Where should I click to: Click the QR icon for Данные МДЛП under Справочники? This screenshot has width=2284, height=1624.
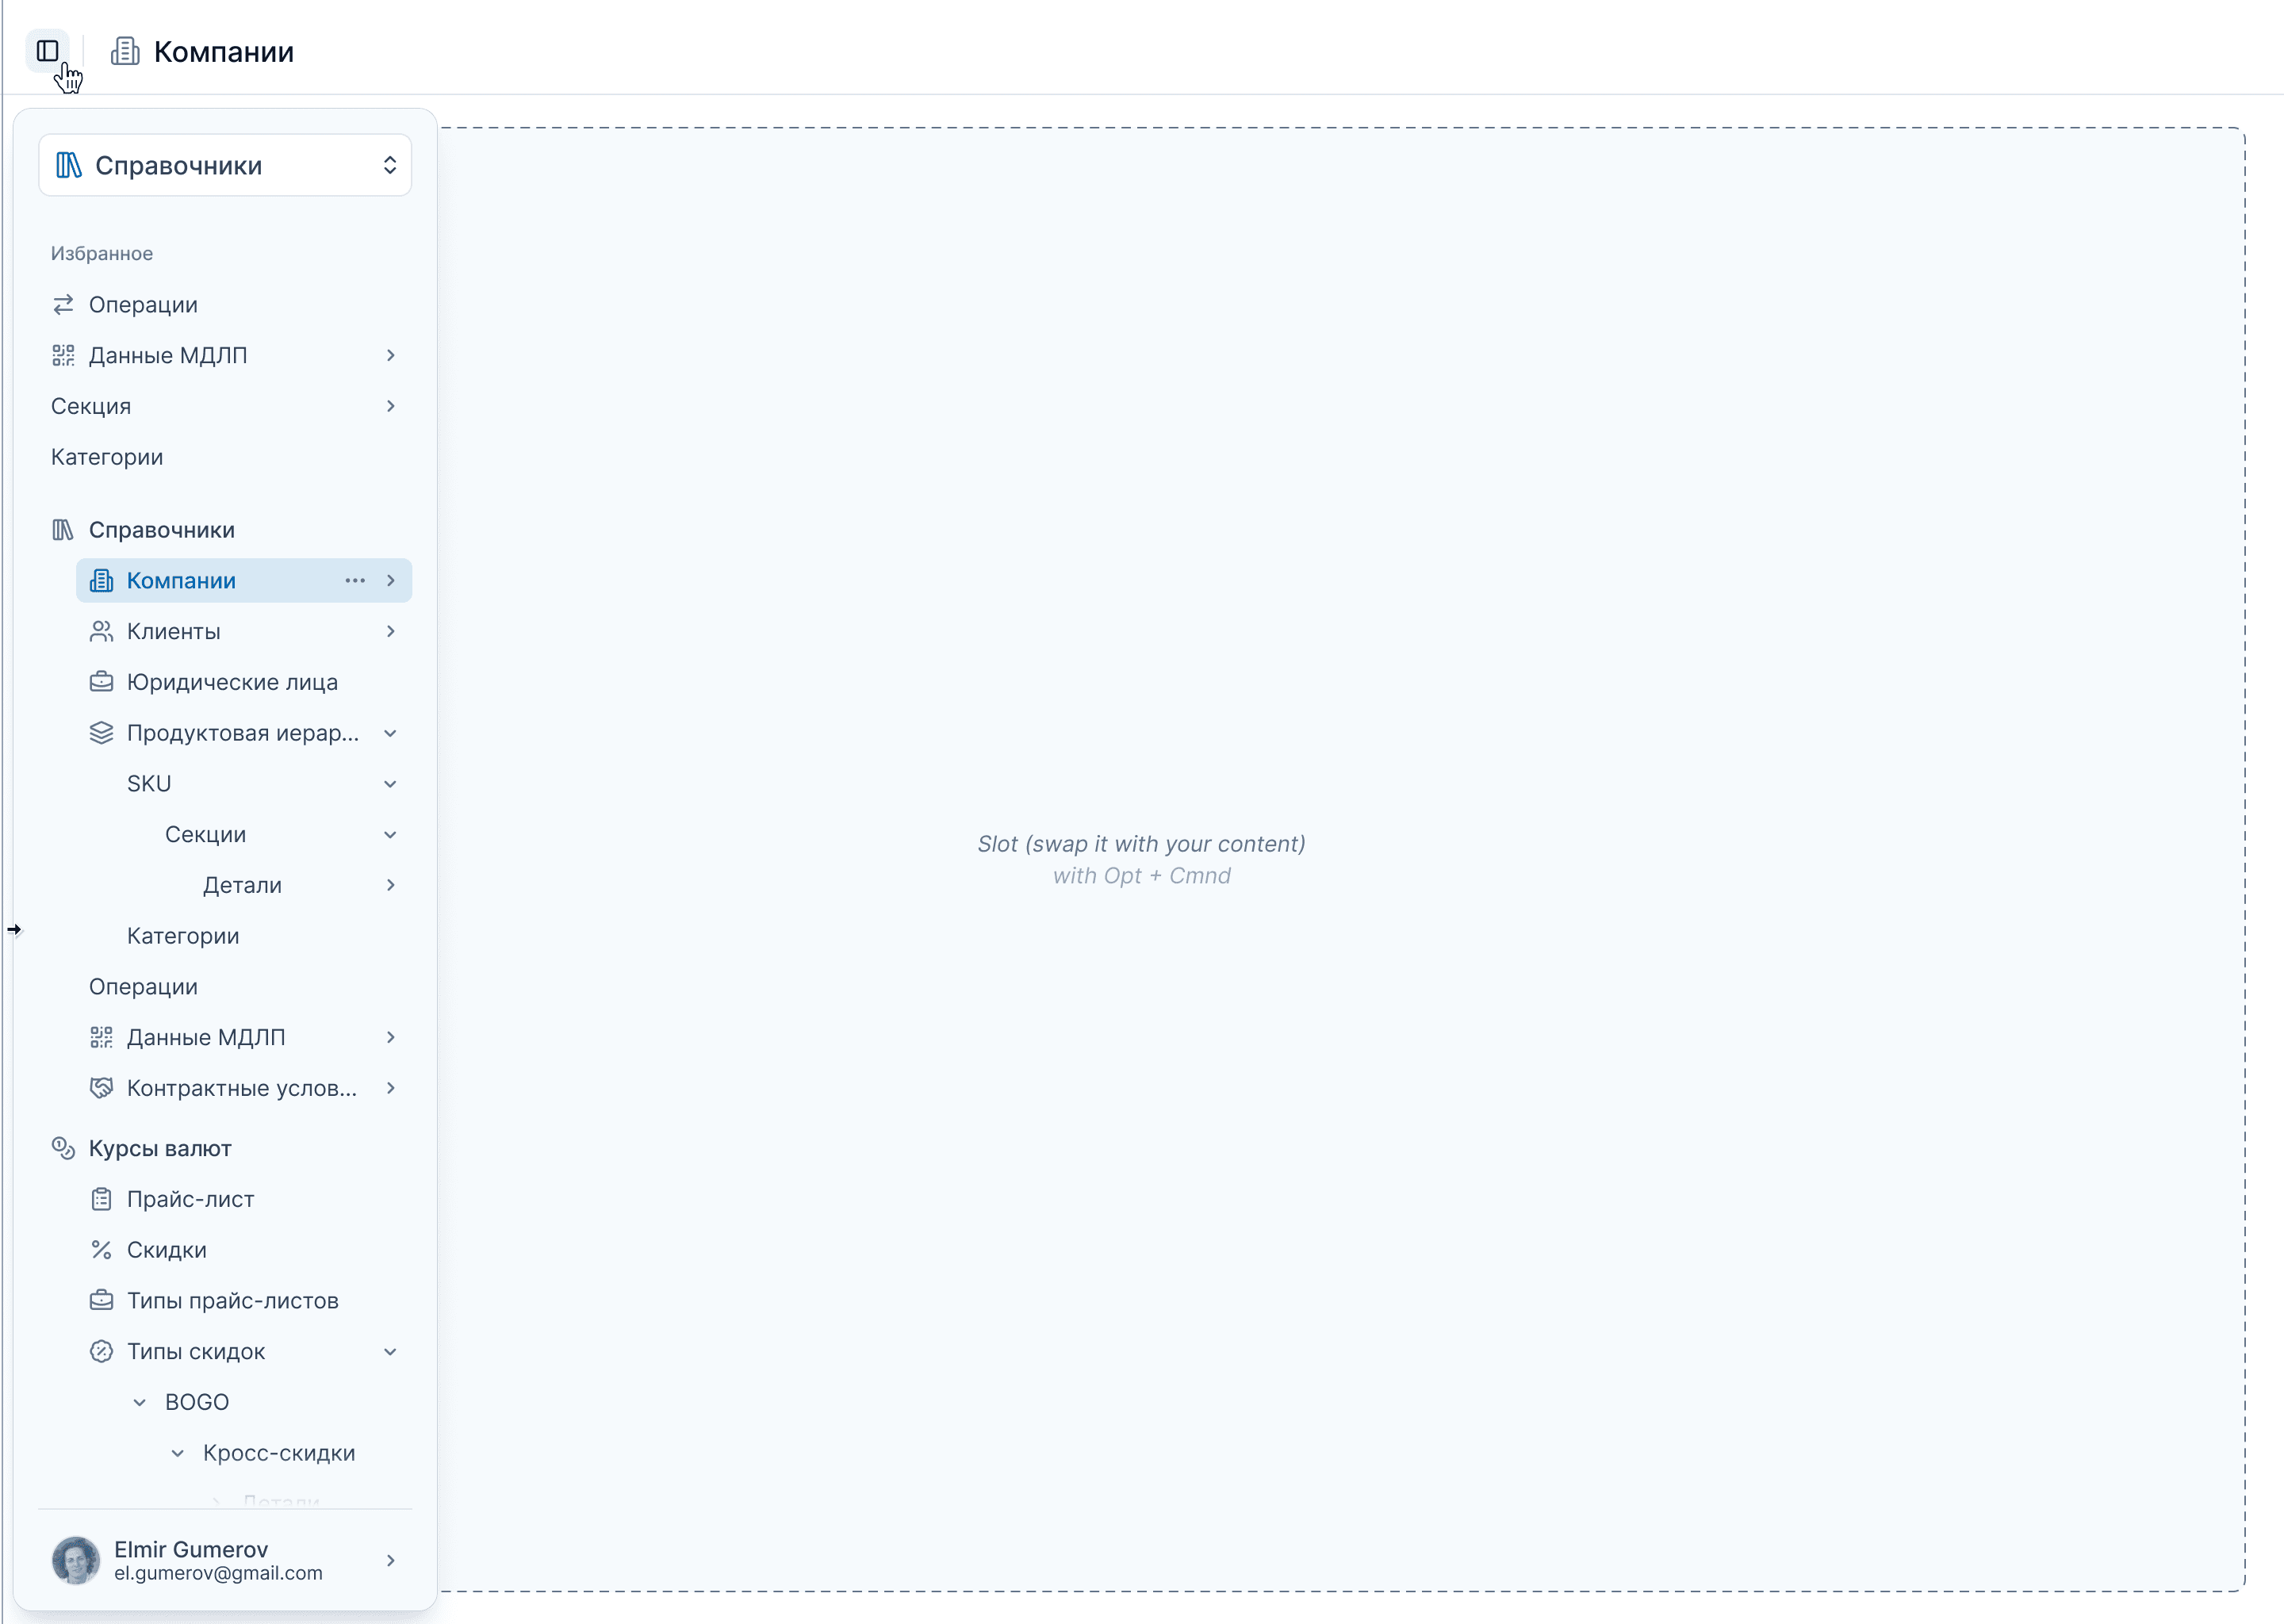(101, 1037)
